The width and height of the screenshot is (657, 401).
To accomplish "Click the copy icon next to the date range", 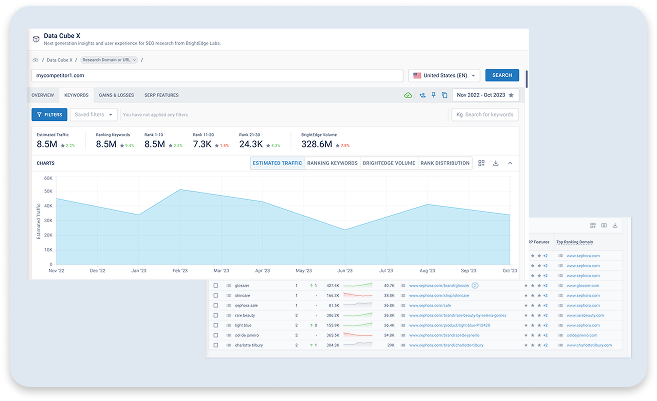I will point(445,95).
